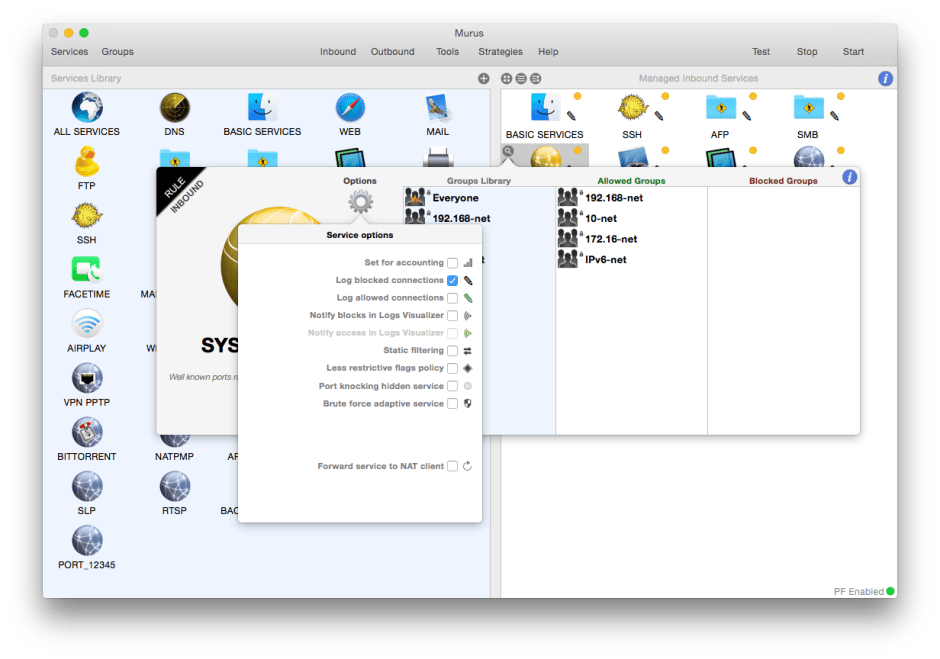Select the FACETIME service

86,268
